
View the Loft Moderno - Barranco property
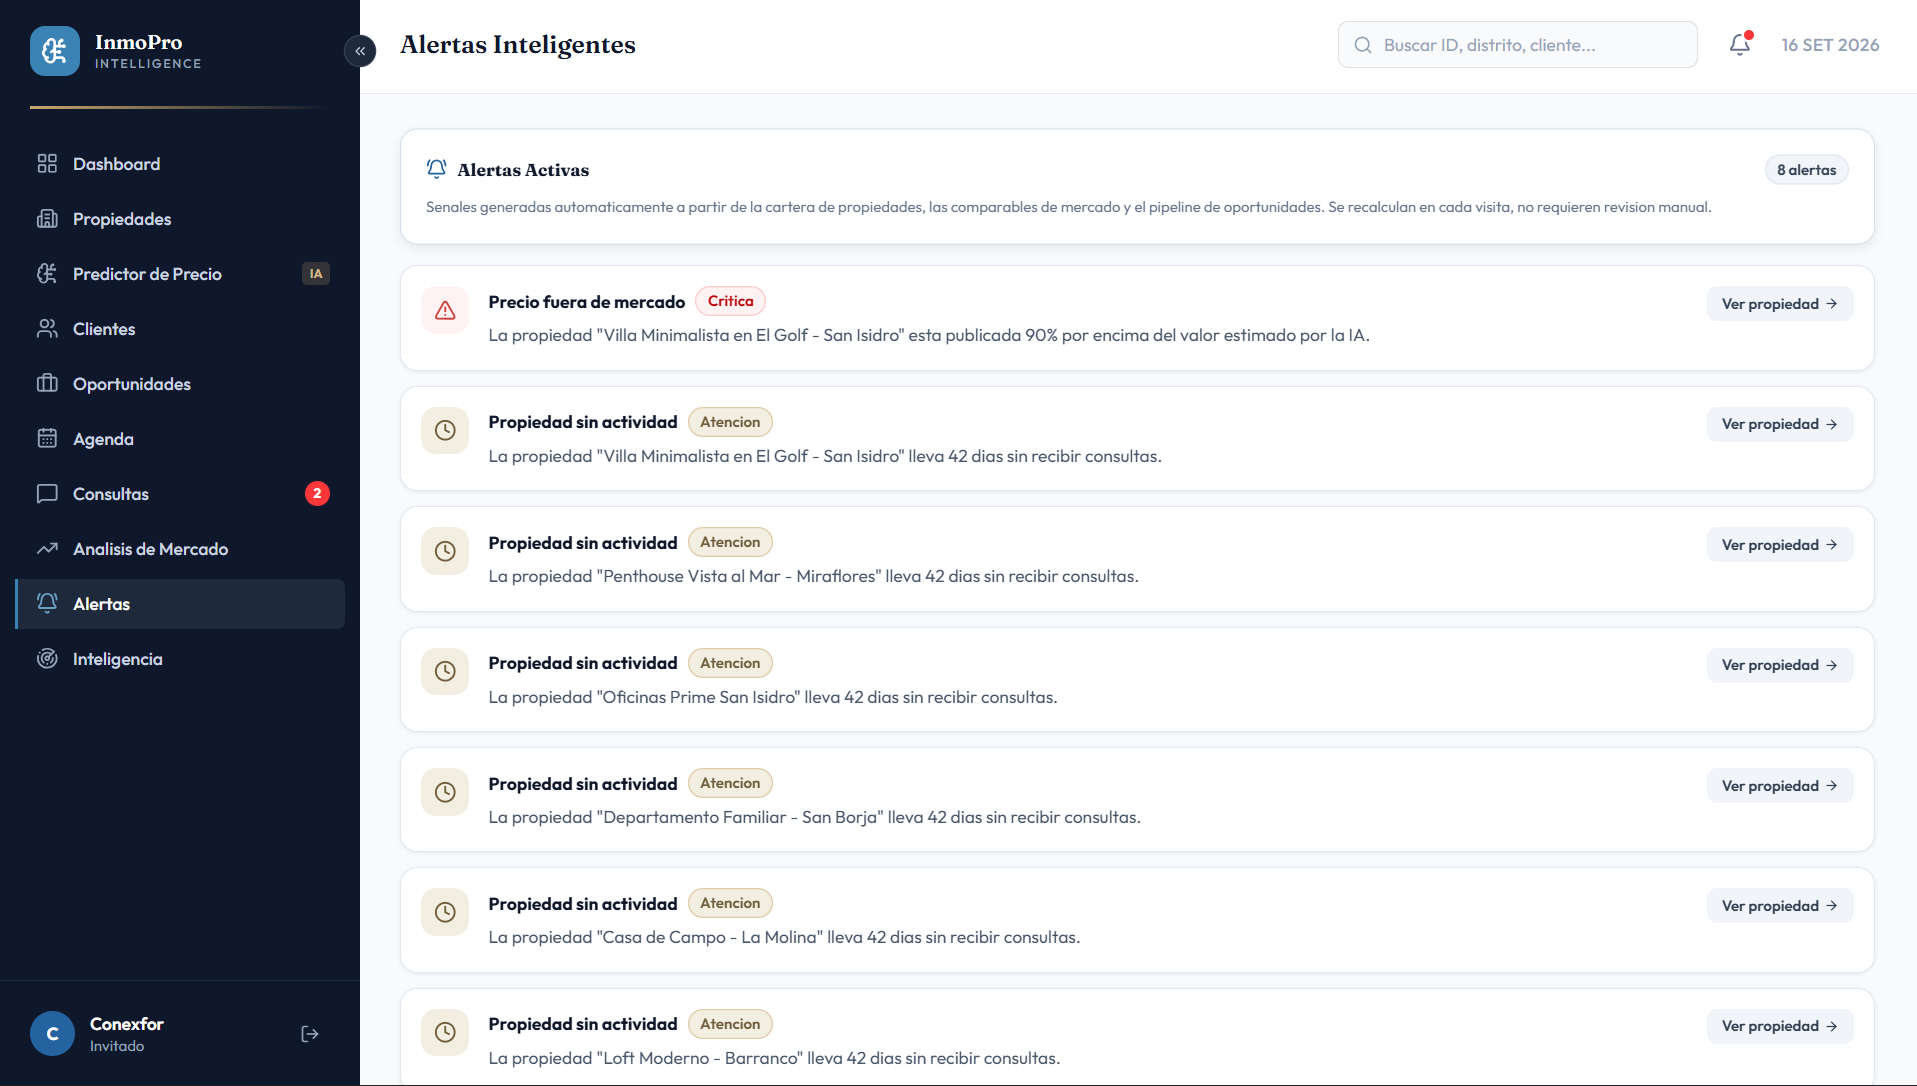1779,1026
